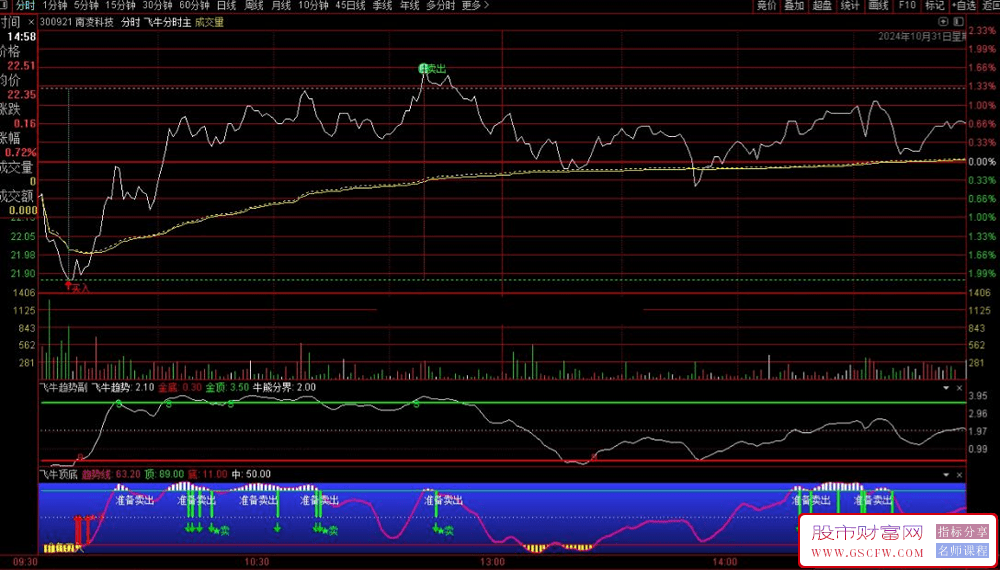The image size is (1000, 570).
Task: Open the 超盘 view
Action: [821, 6]
